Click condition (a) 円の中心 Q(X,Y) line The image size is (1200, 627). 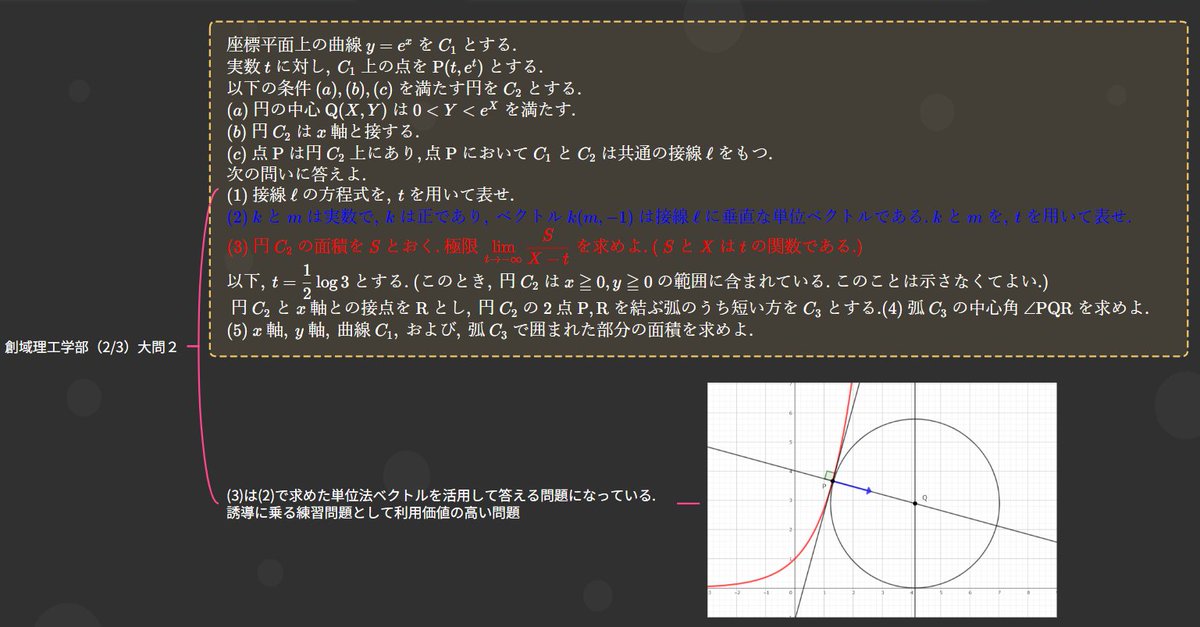402,109
